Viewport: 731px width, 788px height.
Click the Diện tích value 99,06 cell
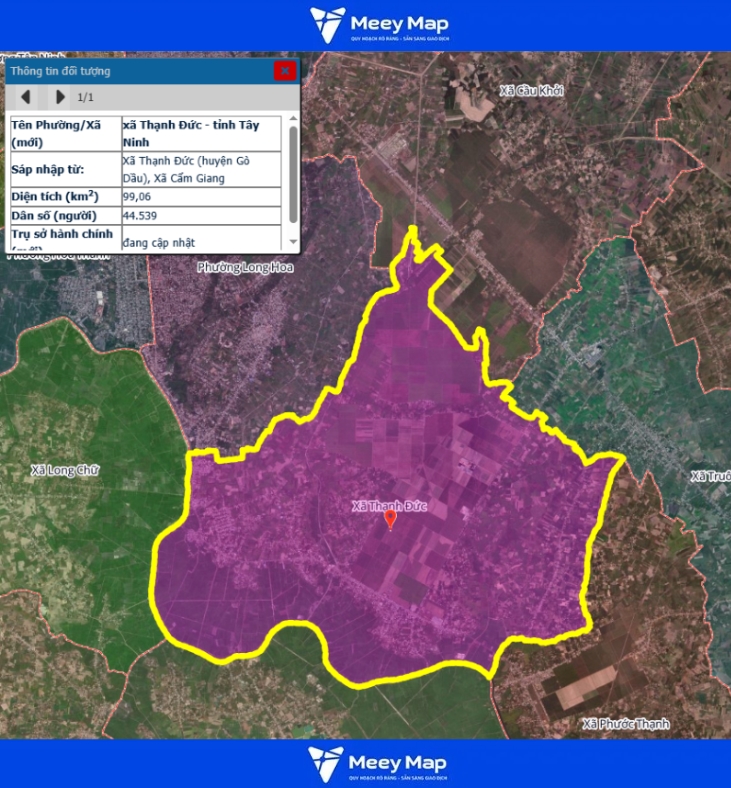200,196
